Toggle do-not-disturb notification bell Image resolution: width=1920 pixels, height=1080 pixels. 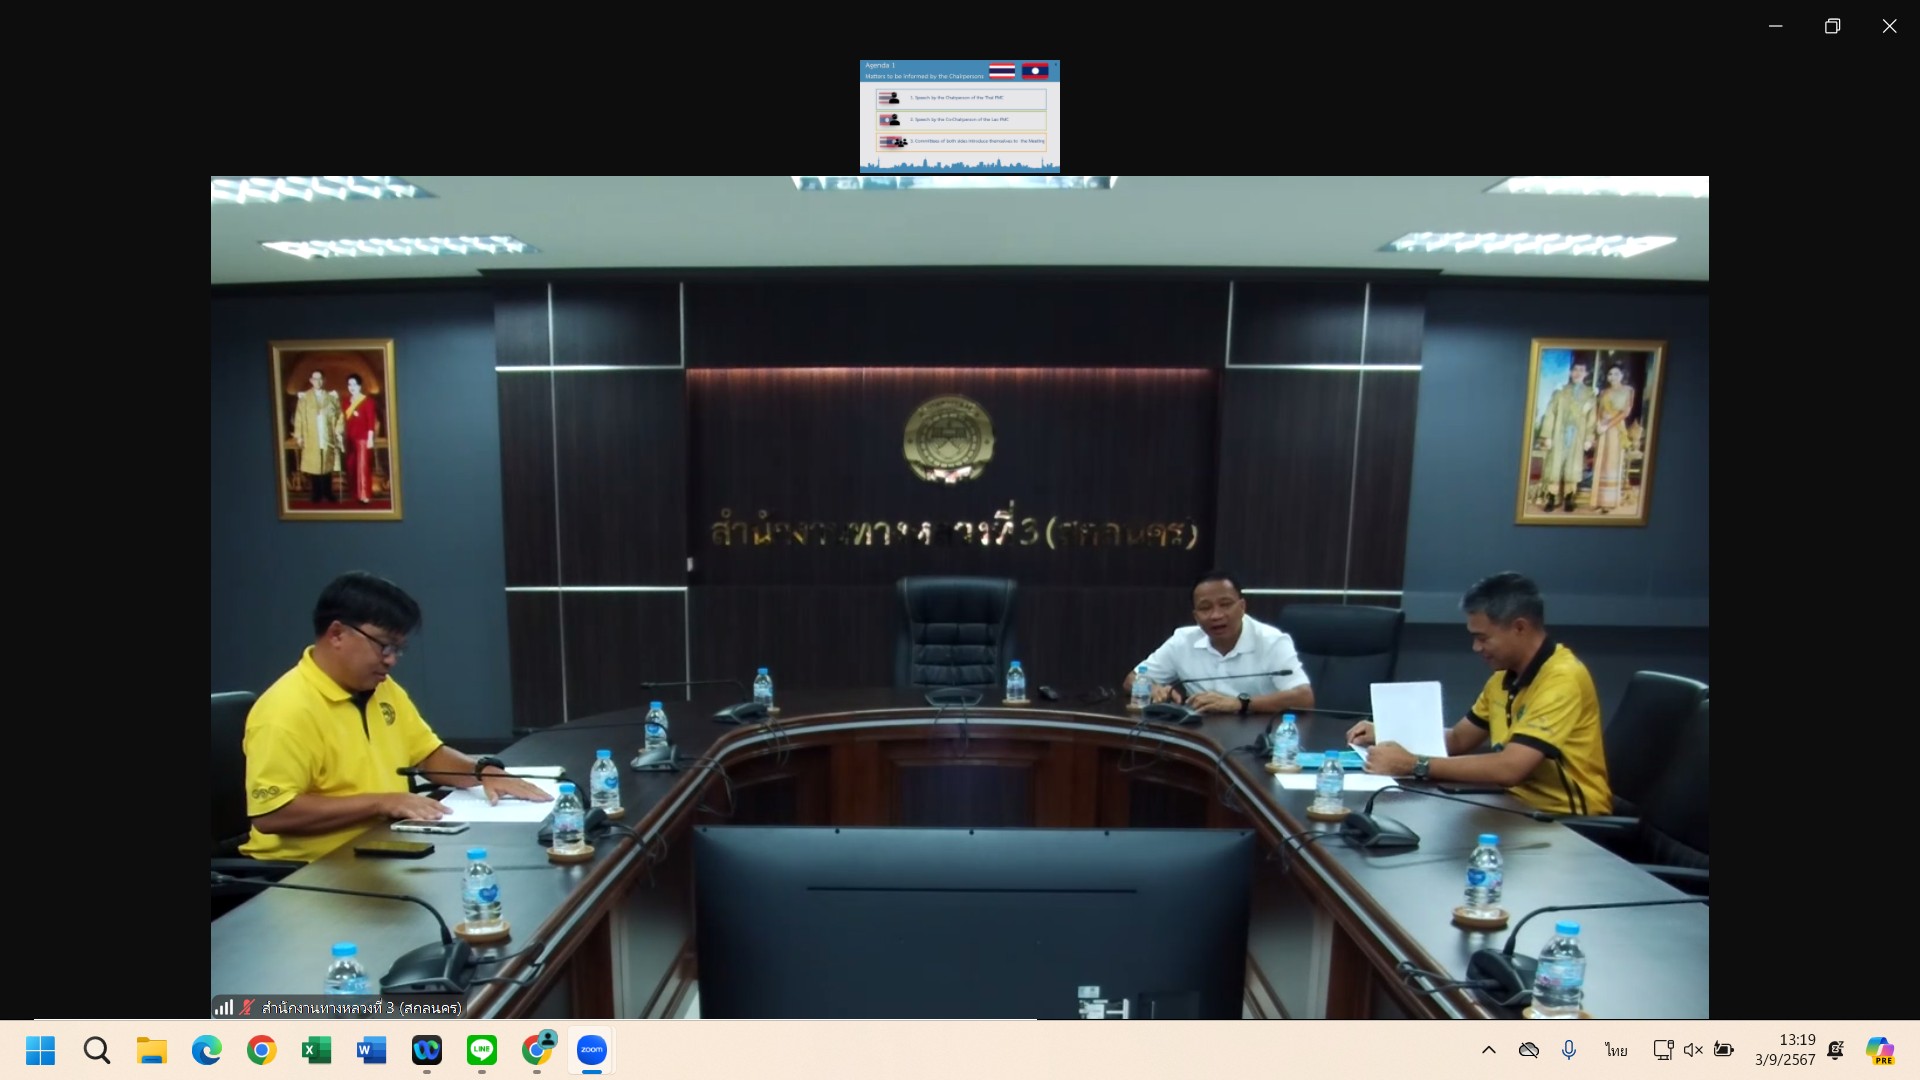[x=1835, y=1050]
